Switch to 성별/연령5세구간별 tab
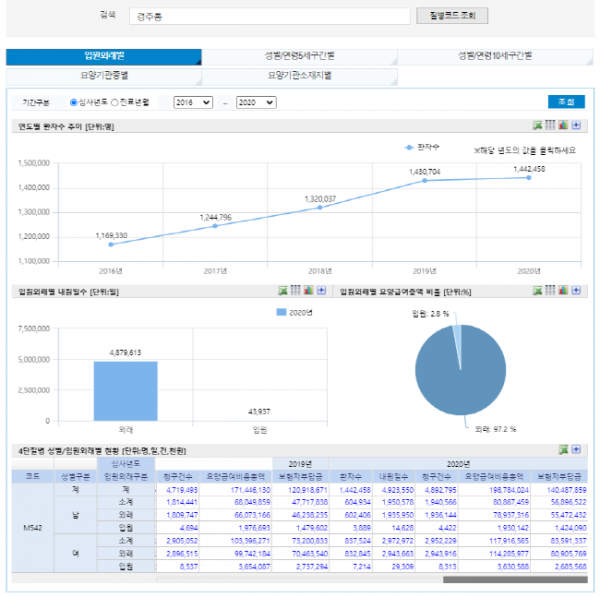 [x=299, y=57]
